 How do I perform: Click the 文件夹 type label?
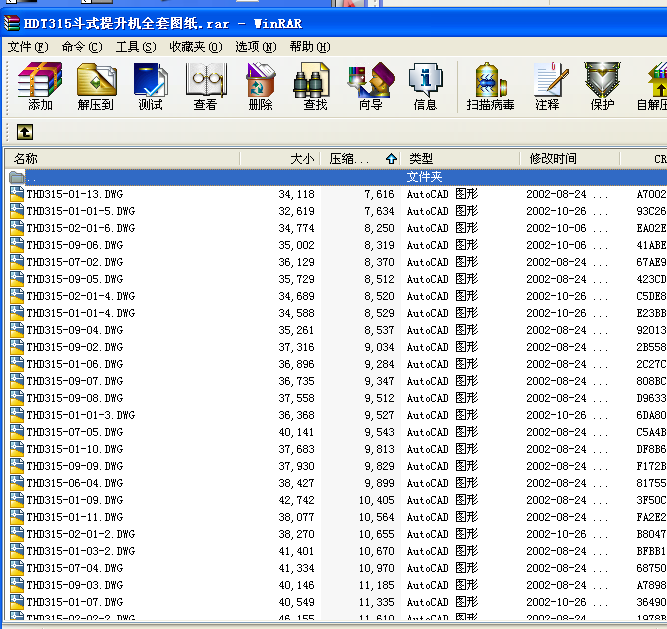[x=425, y=177]
